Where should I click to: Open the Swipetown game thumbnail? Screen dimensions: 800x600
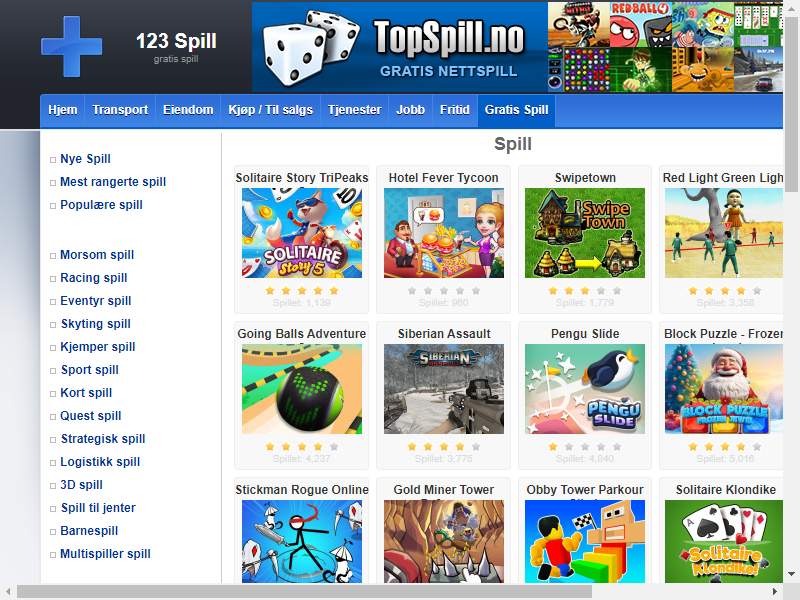tap(585, 233)
